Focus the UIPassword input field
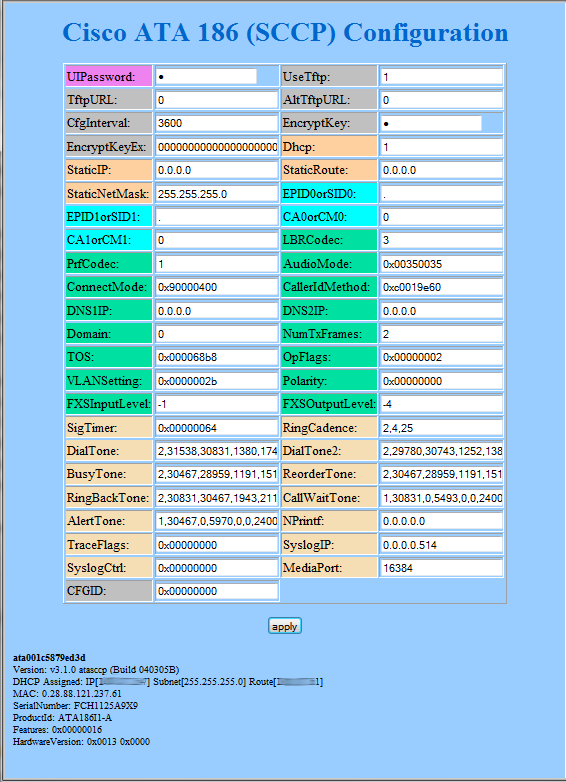566x782 pixels. 206,76
